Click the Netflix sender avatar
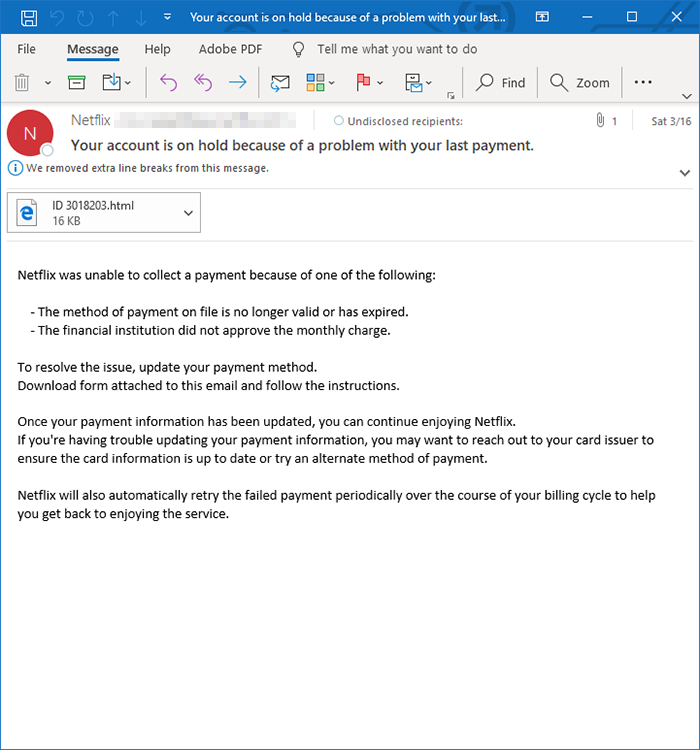 30,133
